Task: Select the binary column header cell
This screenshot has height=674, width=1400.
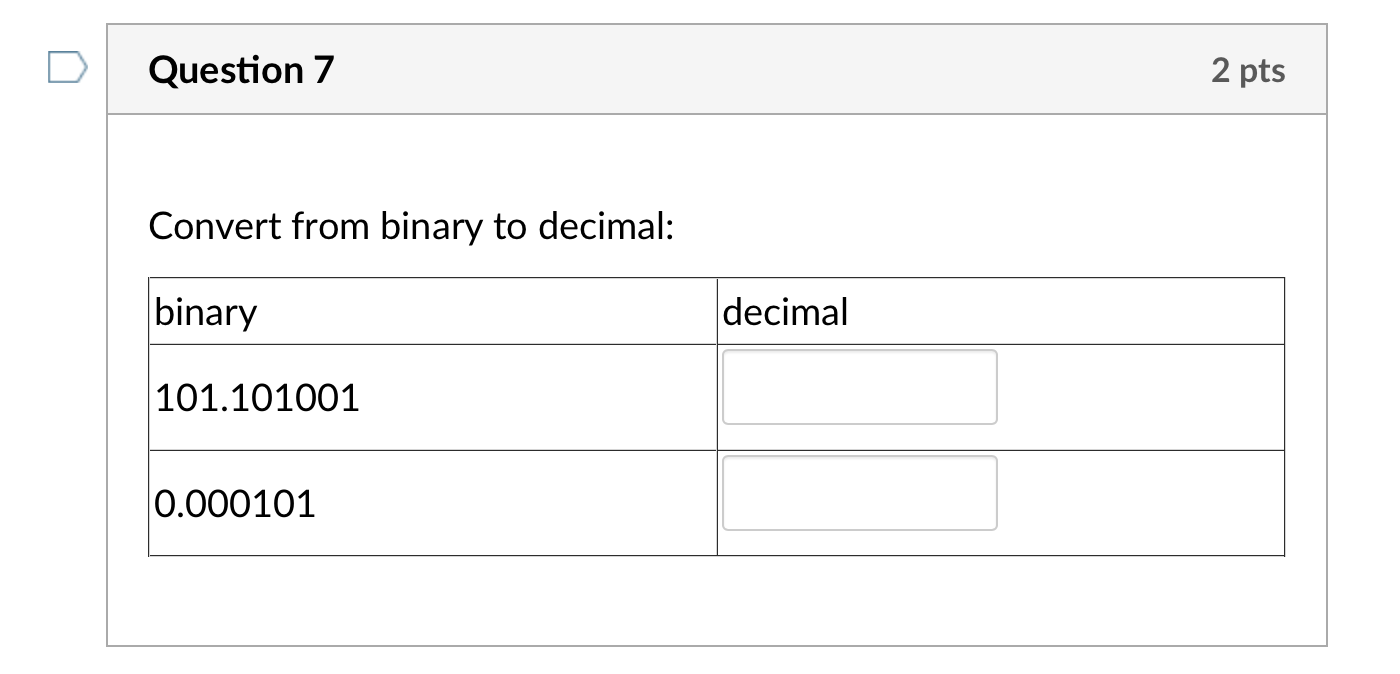Action: pyautogui.click(x=300, y=311)
